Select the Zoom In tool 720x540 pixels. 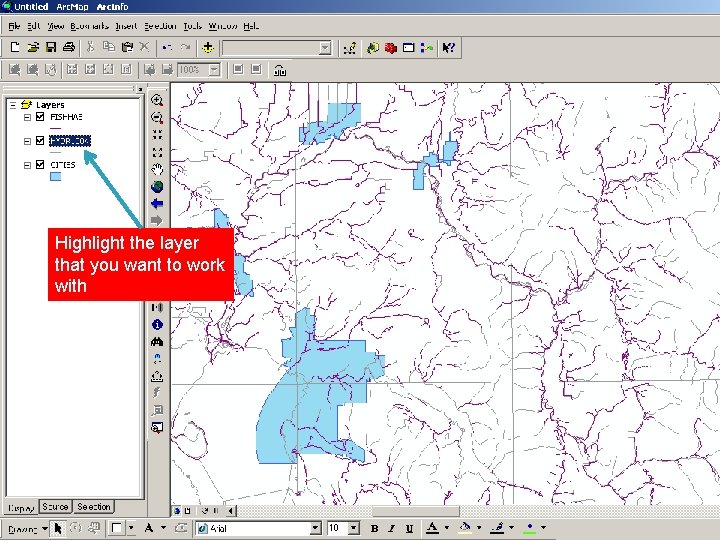click(x=157, y=101)
